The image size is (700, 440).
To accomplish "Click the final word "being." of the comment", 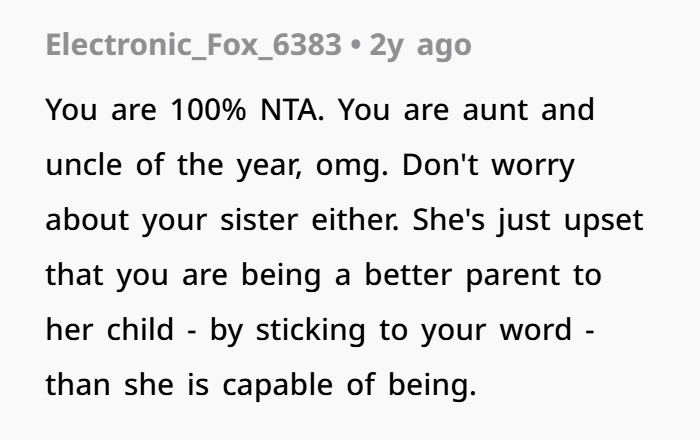I will pyautogui.click(x=432, y=386).
